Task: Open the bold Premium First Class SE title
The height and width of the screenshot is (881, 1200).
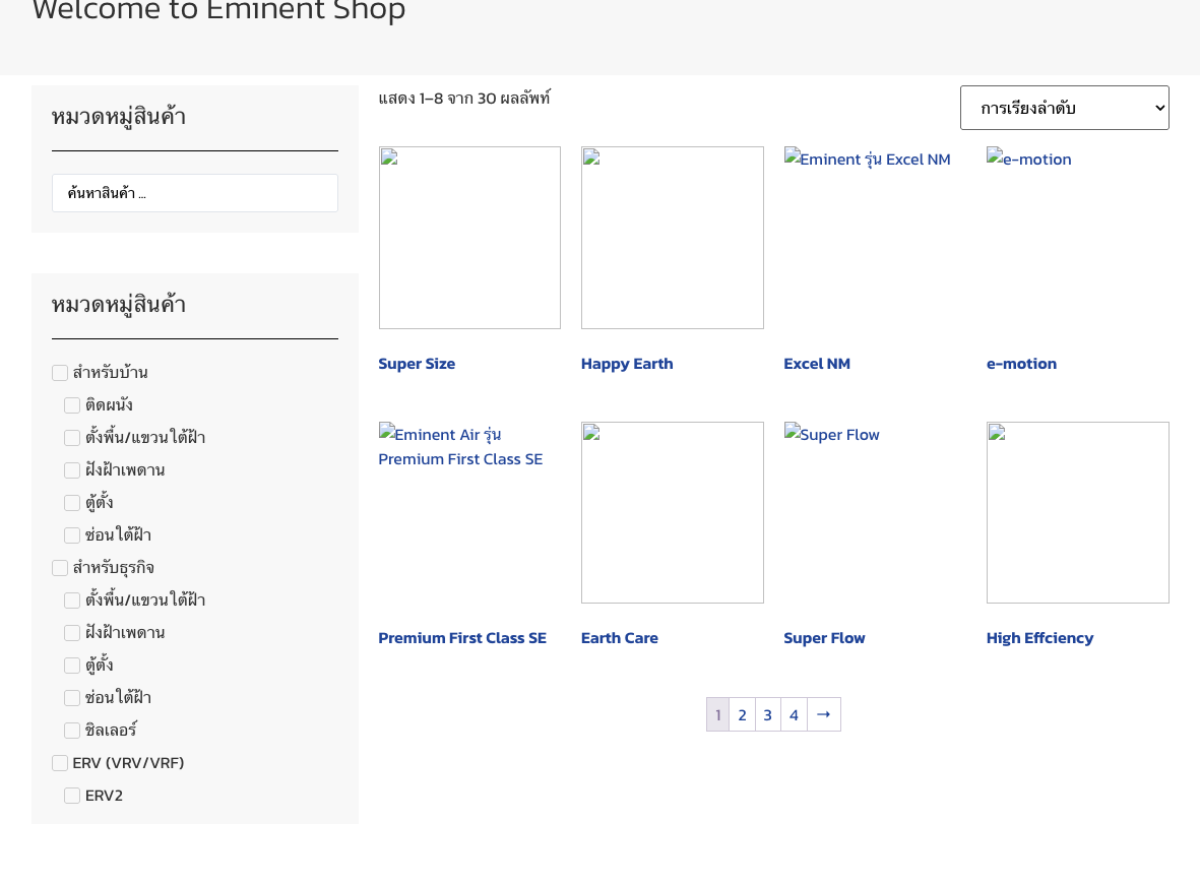Action: point(462,638)
